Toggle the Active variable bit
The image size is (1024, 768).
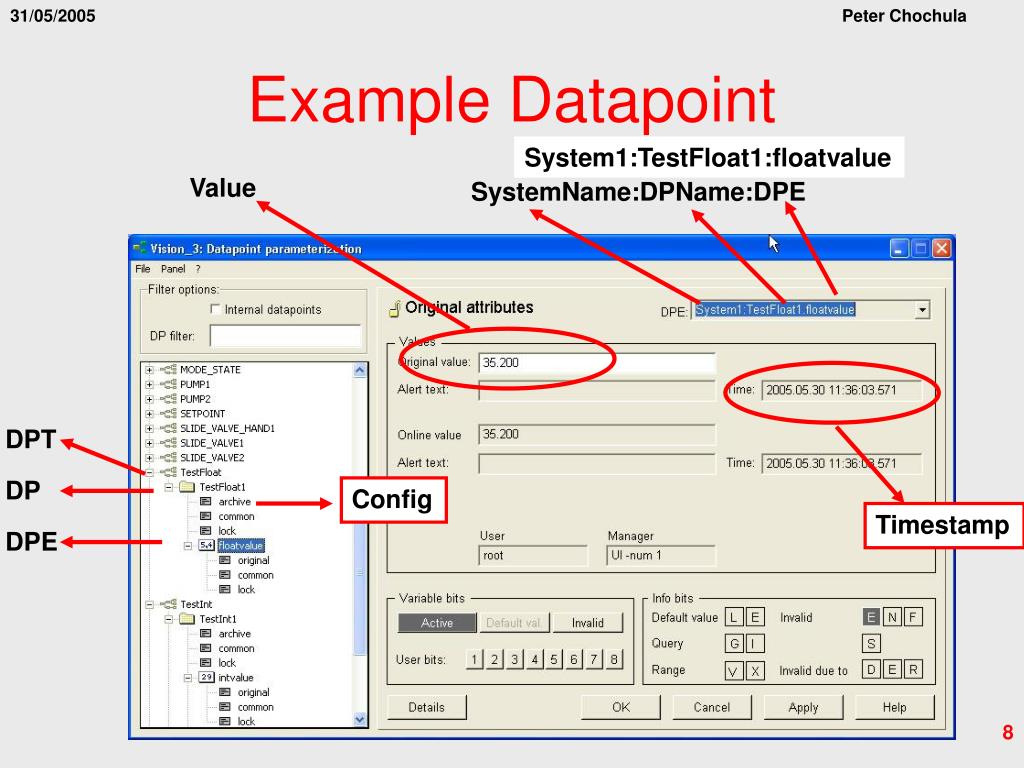coord(437,623)
